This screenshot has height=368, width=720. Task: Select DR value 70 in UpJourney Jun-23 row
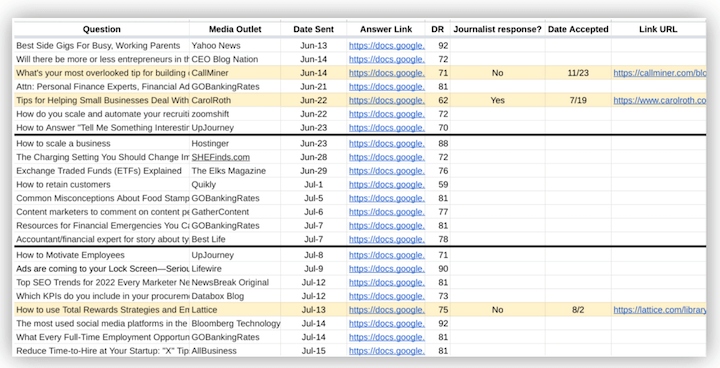(x=438, y=128)
